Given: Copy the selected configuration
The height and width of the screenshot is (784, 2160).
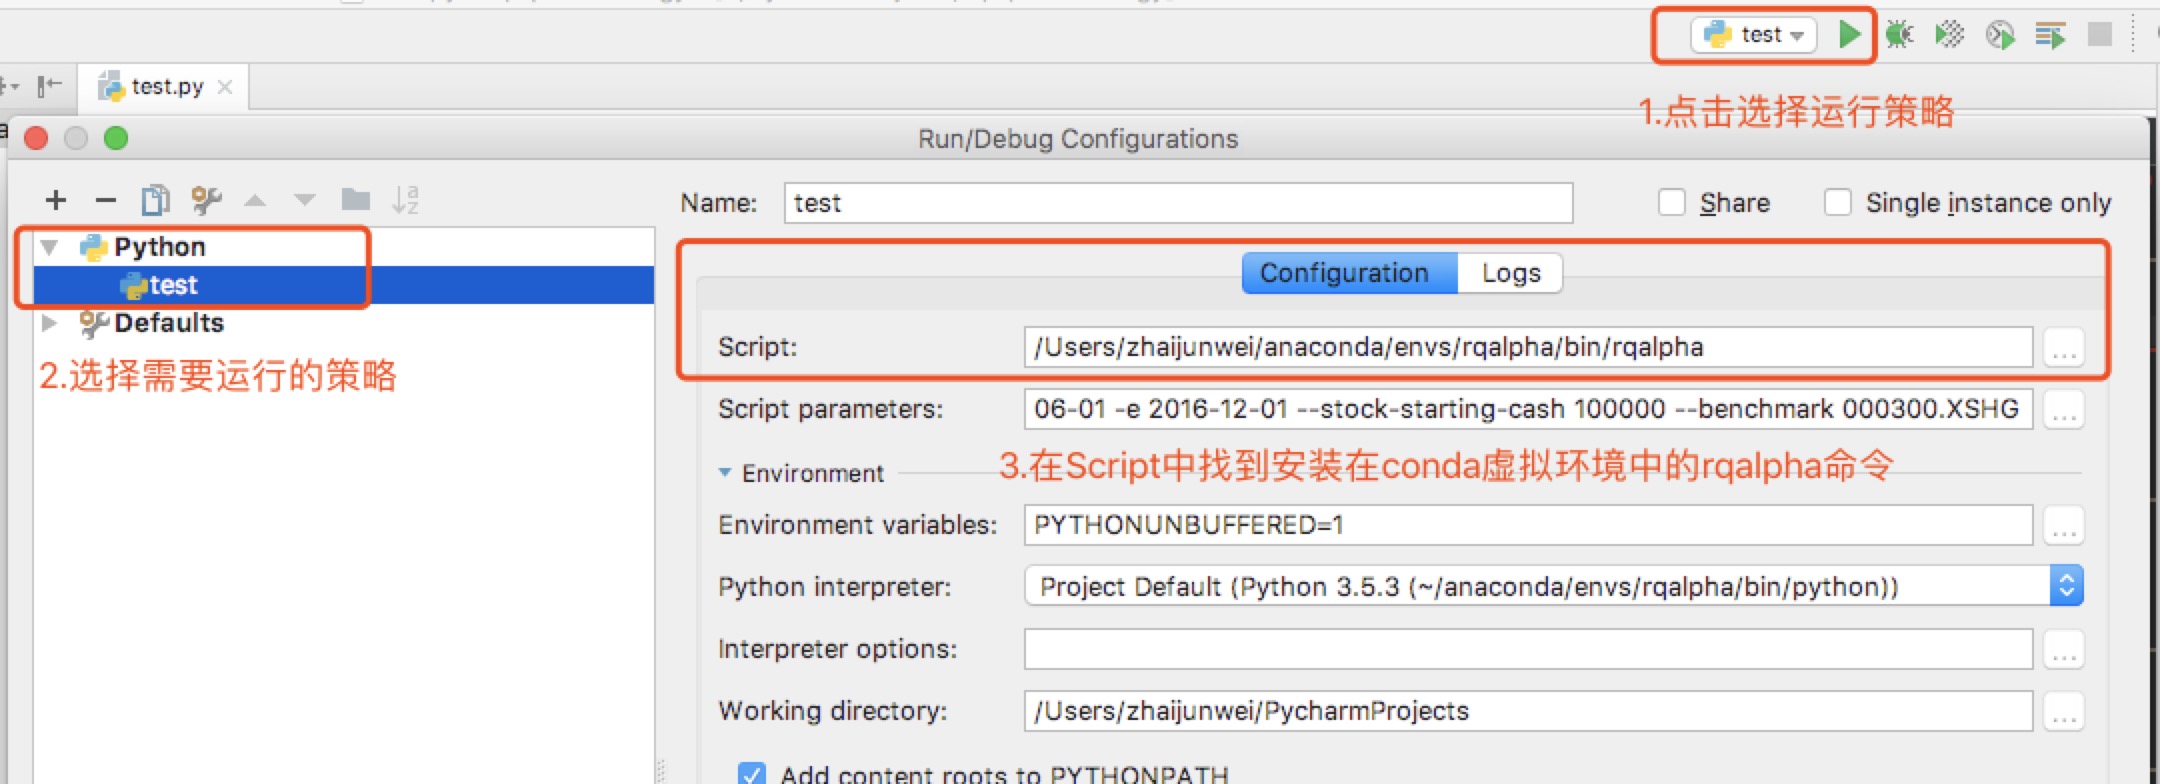Looking at the screenshot, I should [155, 200].
